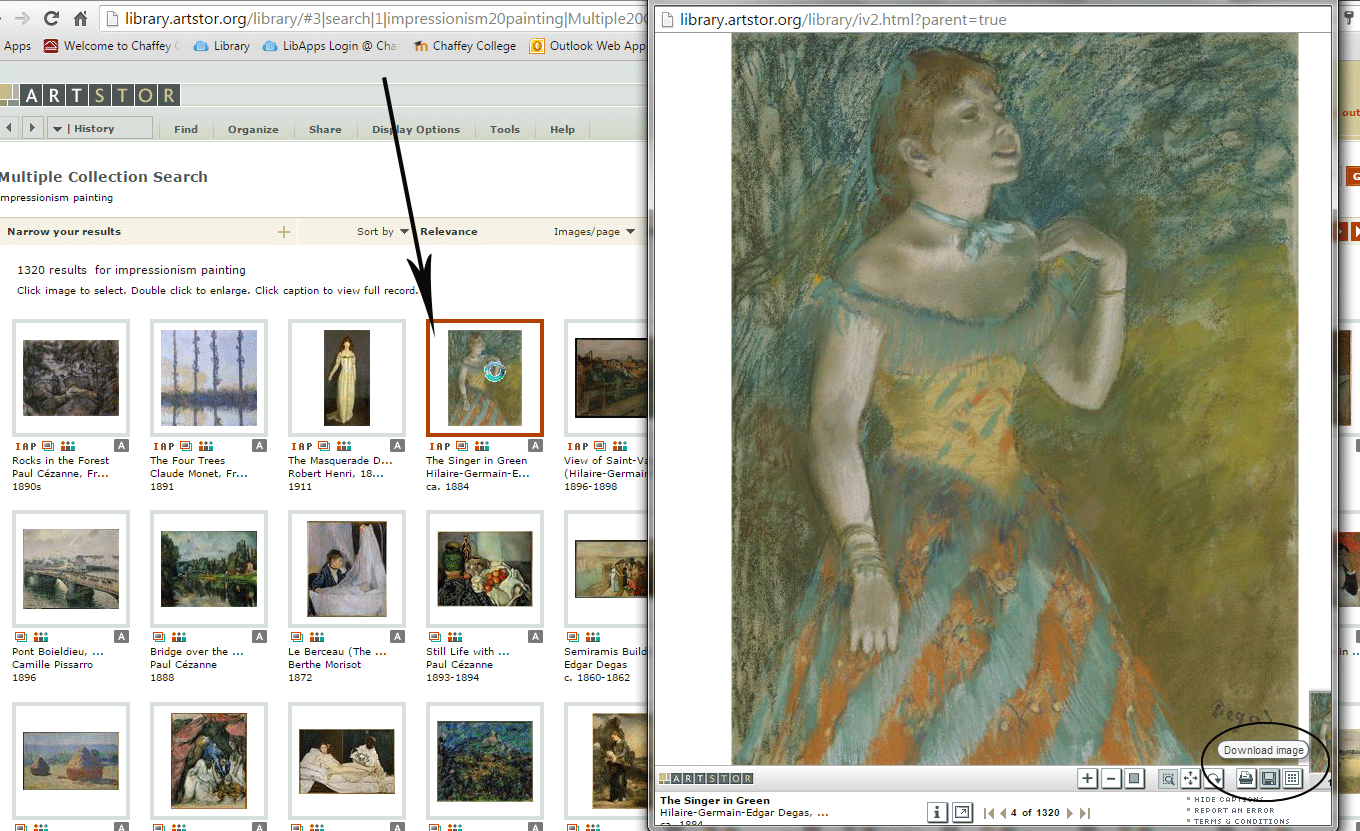Click caption 'Claude Monet, Fr...'
The width and height of the screenshot is (1360, 831).
pyautogui.click(x=198, y=474)
